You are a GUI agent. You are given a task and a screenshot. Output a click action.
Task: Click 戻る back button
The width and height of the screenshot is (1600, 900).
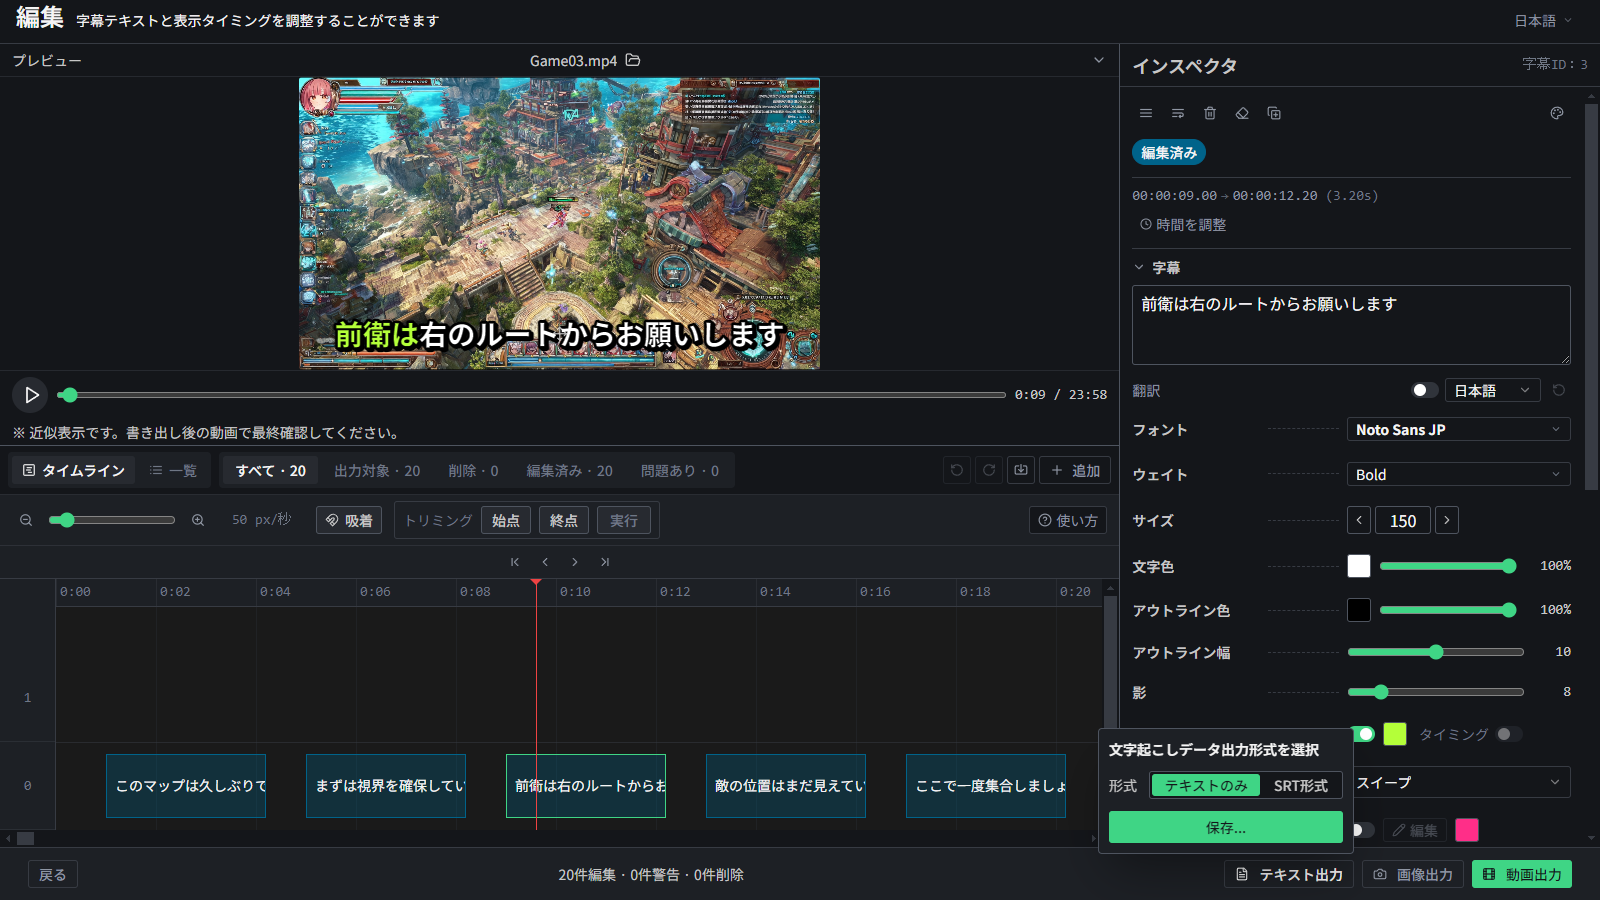53,875
